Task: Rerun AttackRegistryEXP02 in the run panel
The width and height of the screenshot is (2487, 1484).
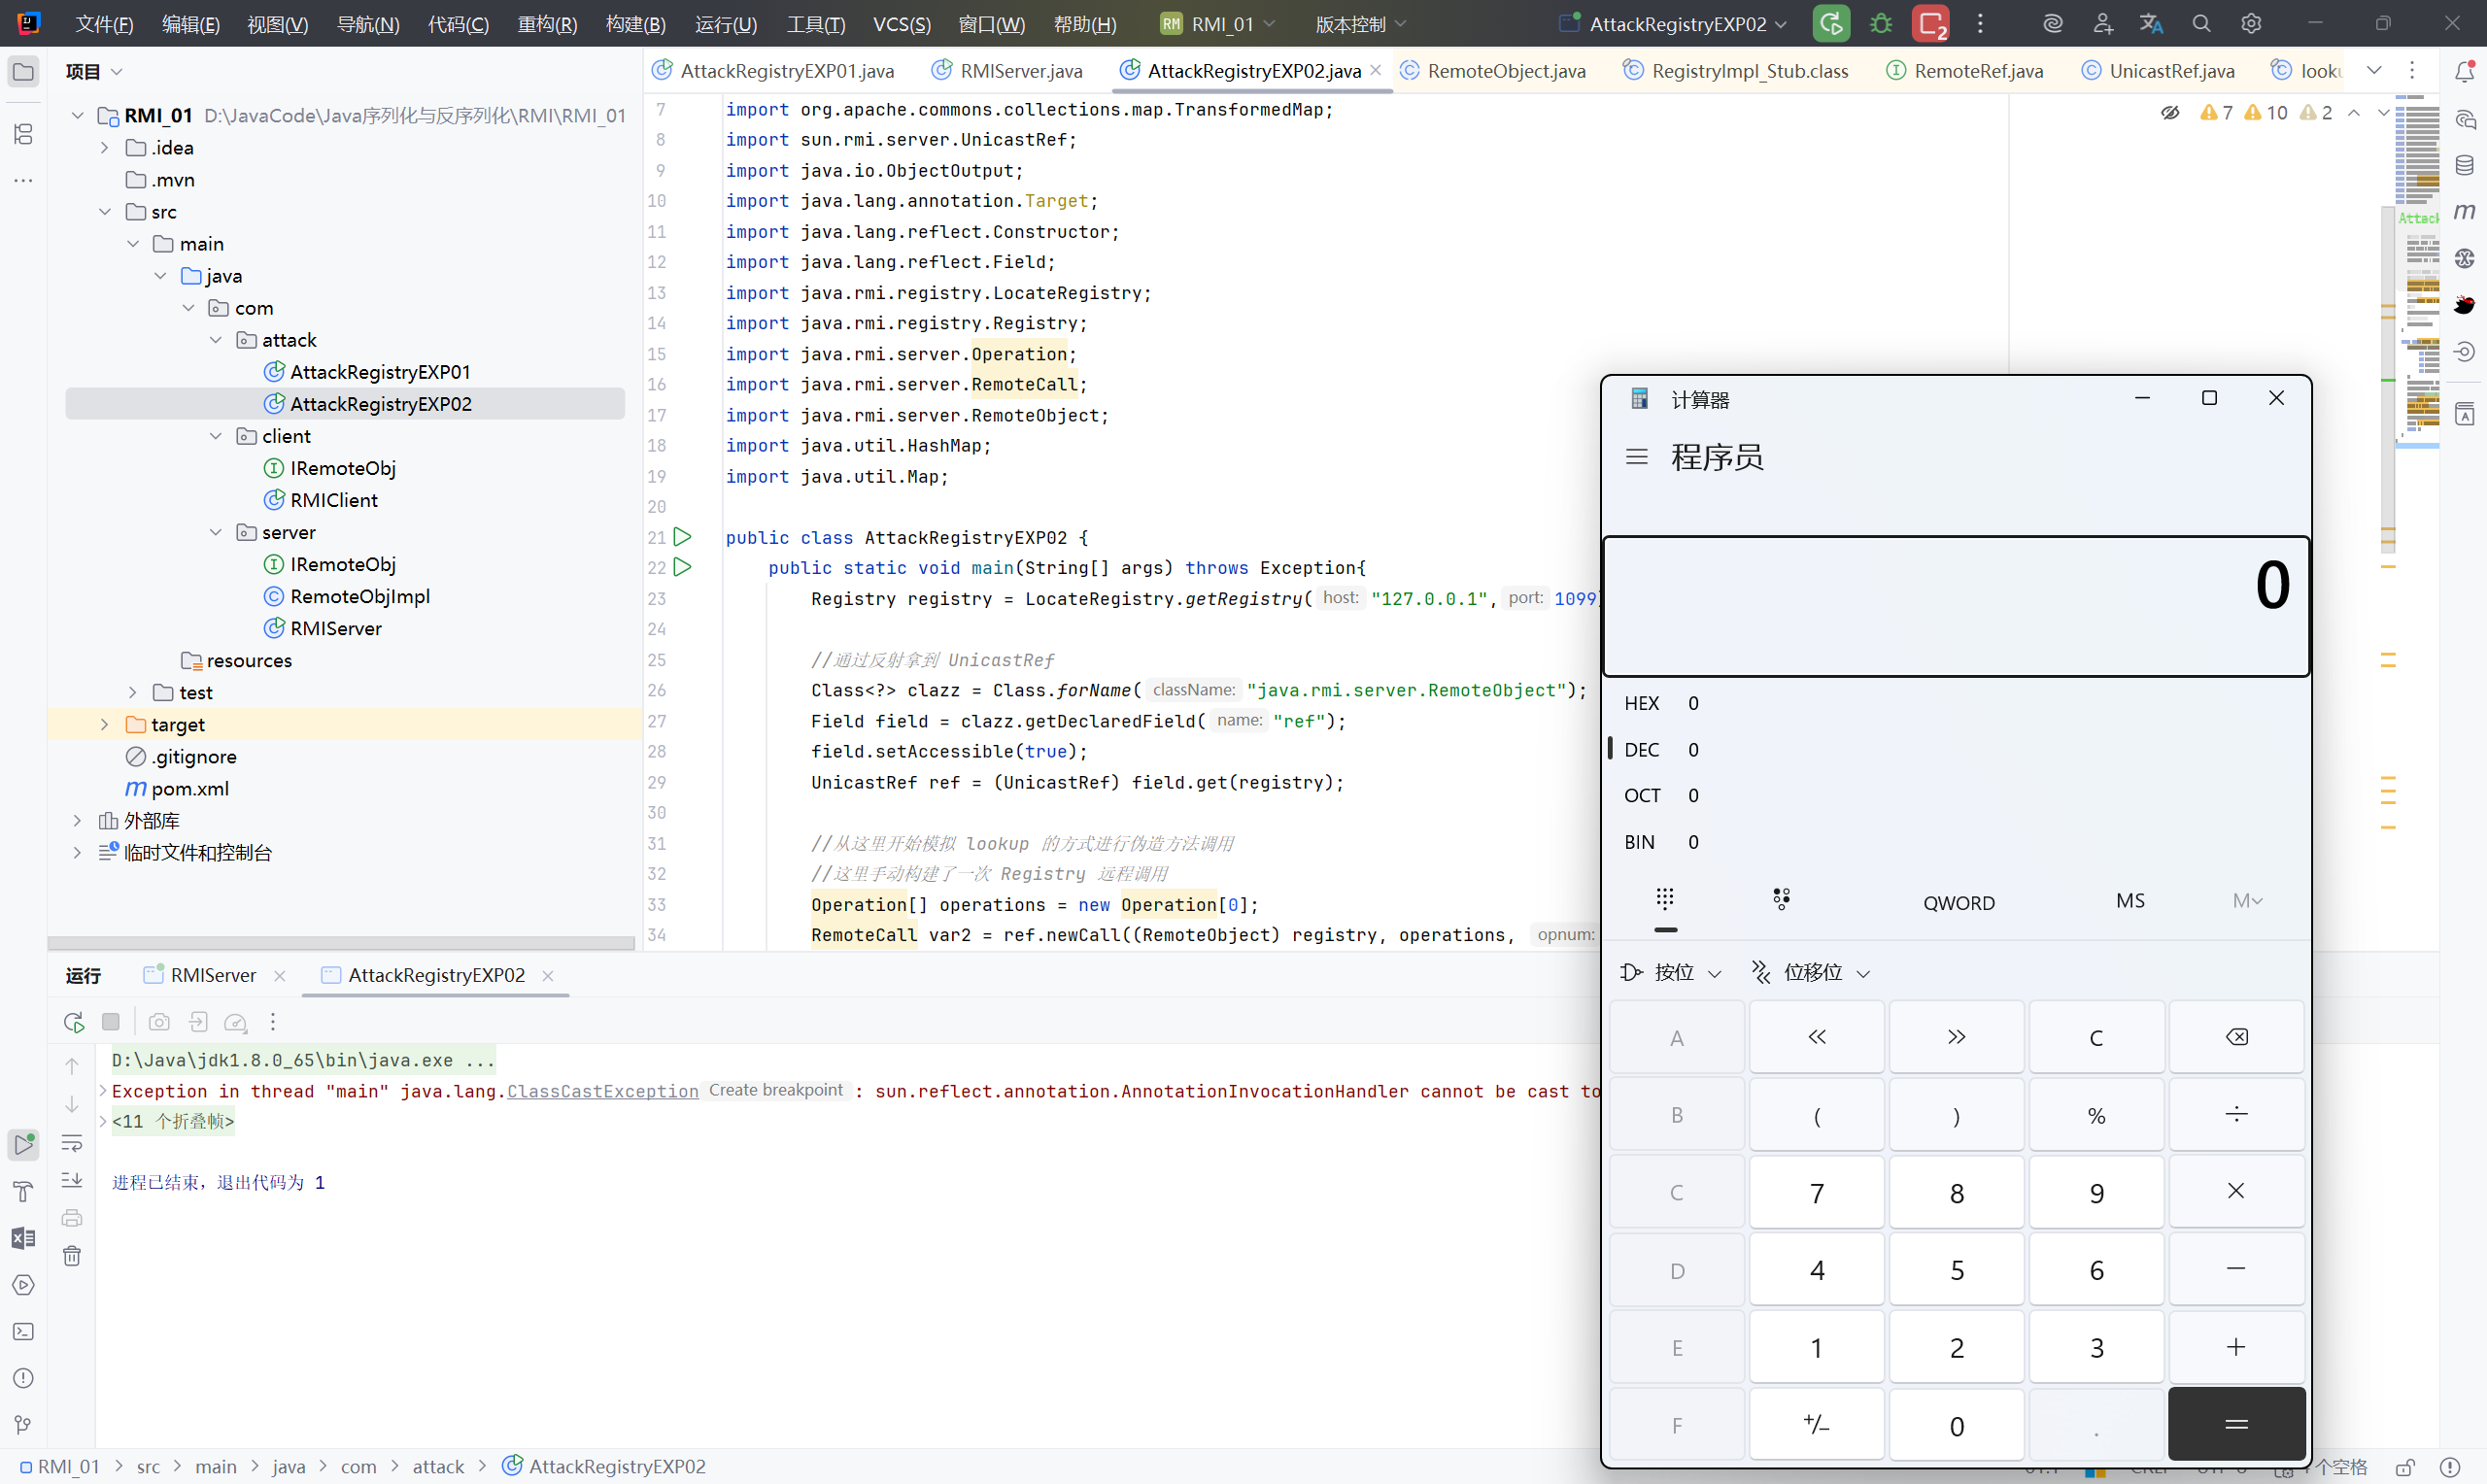Action: pyautogui.click(x=73, y=1022)
